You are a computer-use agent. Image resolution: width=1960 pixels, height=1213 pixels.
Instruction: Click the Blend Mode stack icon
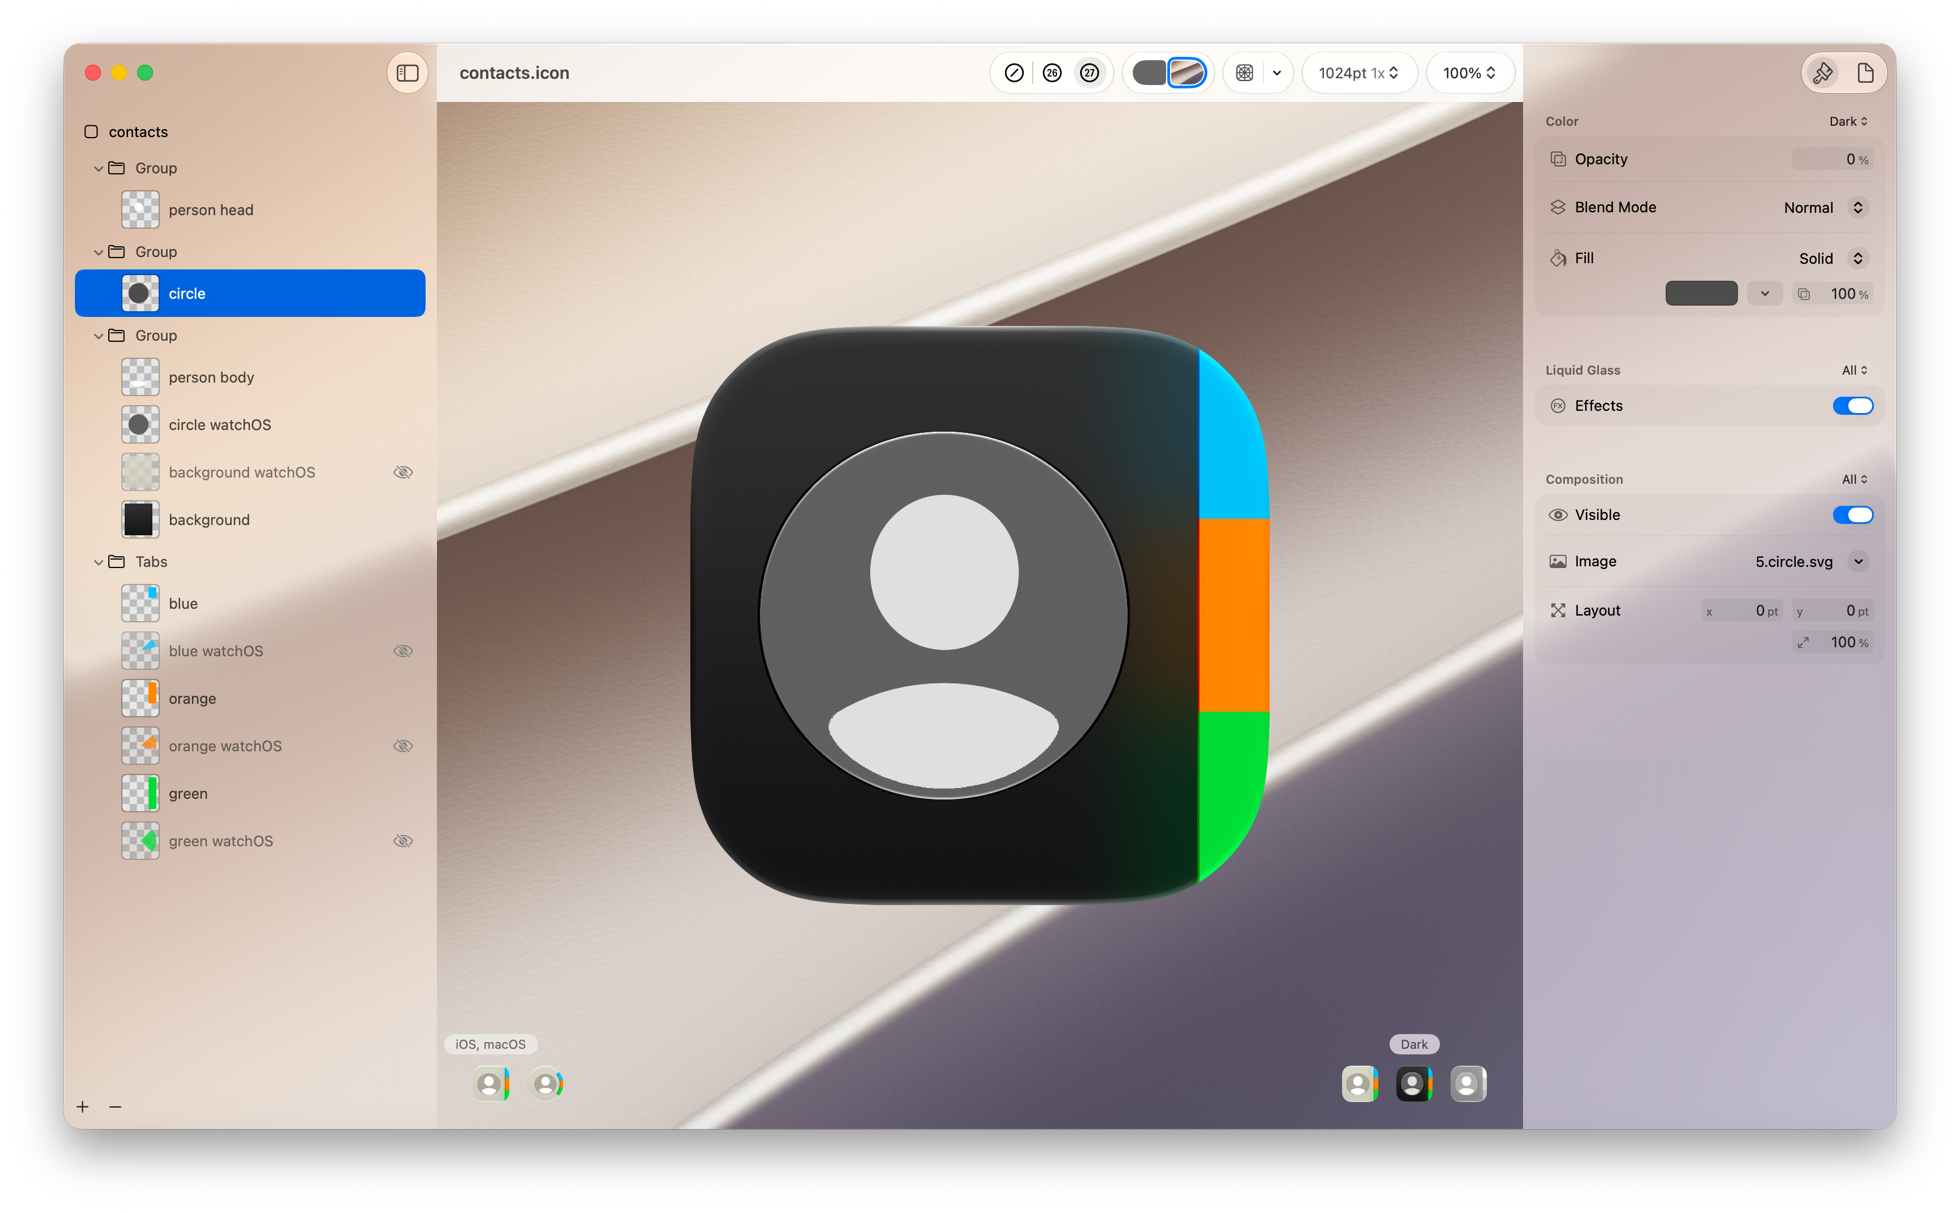1558,208
